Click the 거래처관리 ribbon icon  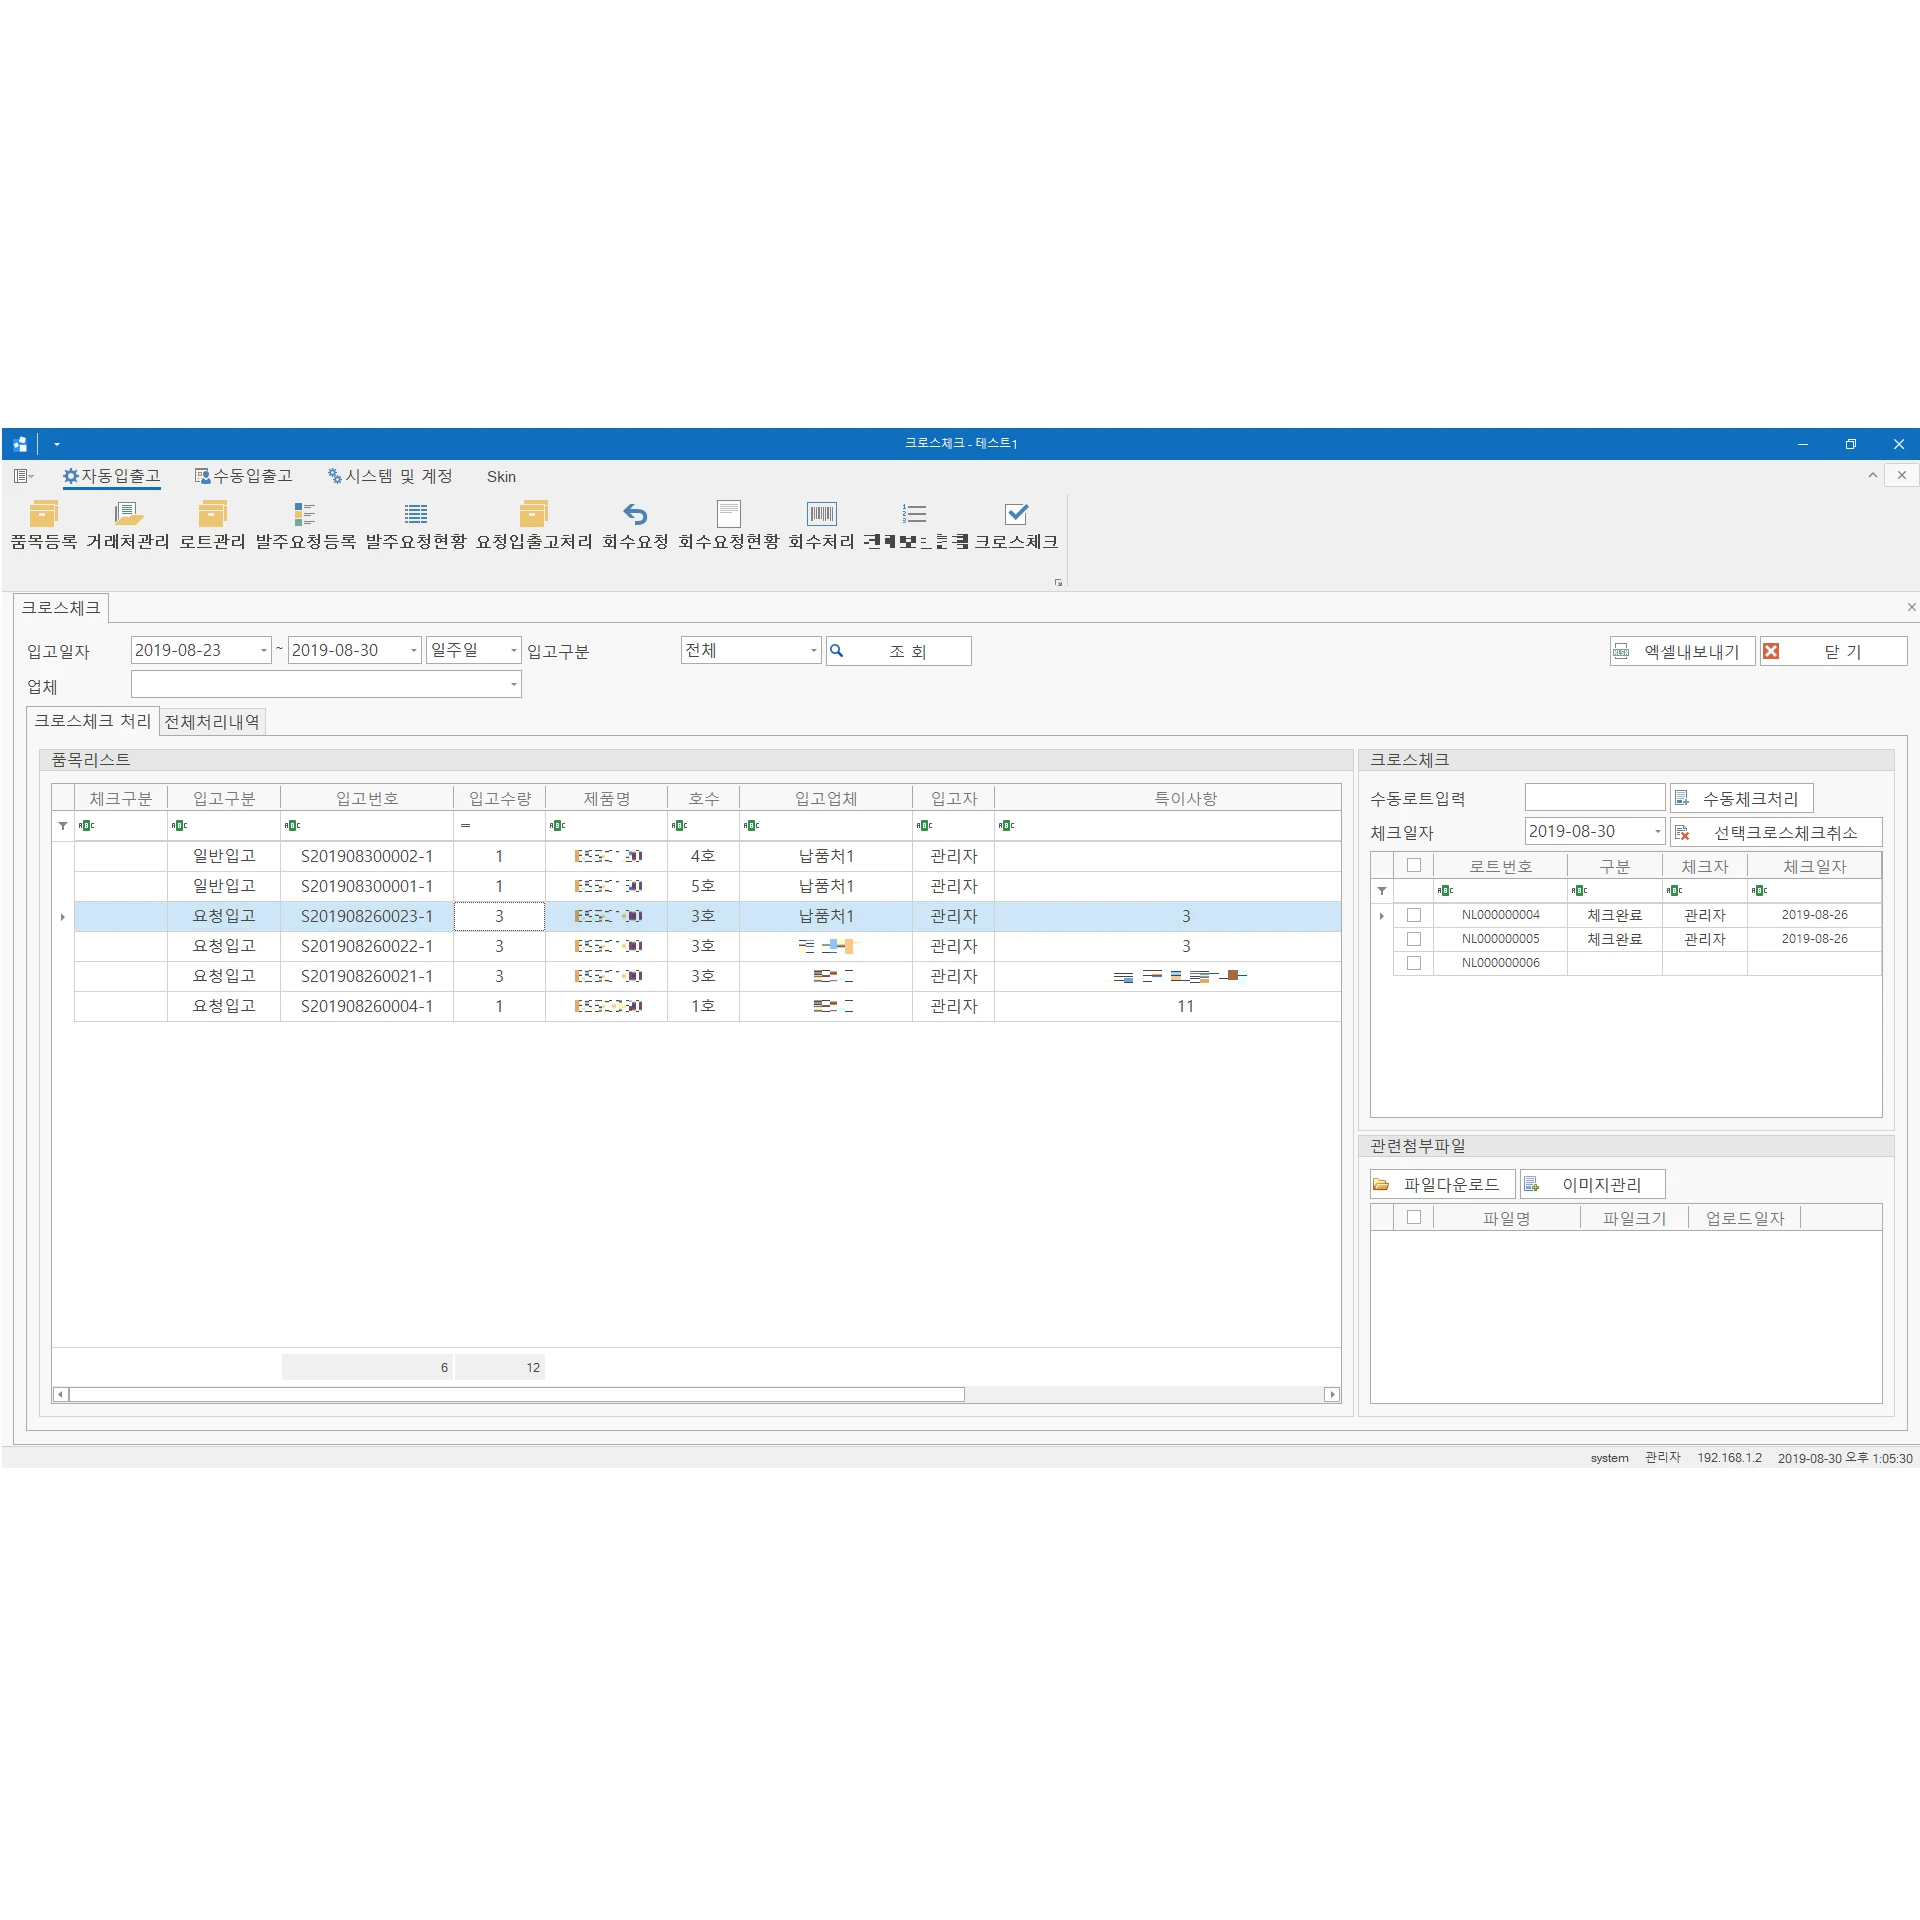pos(127,515)
